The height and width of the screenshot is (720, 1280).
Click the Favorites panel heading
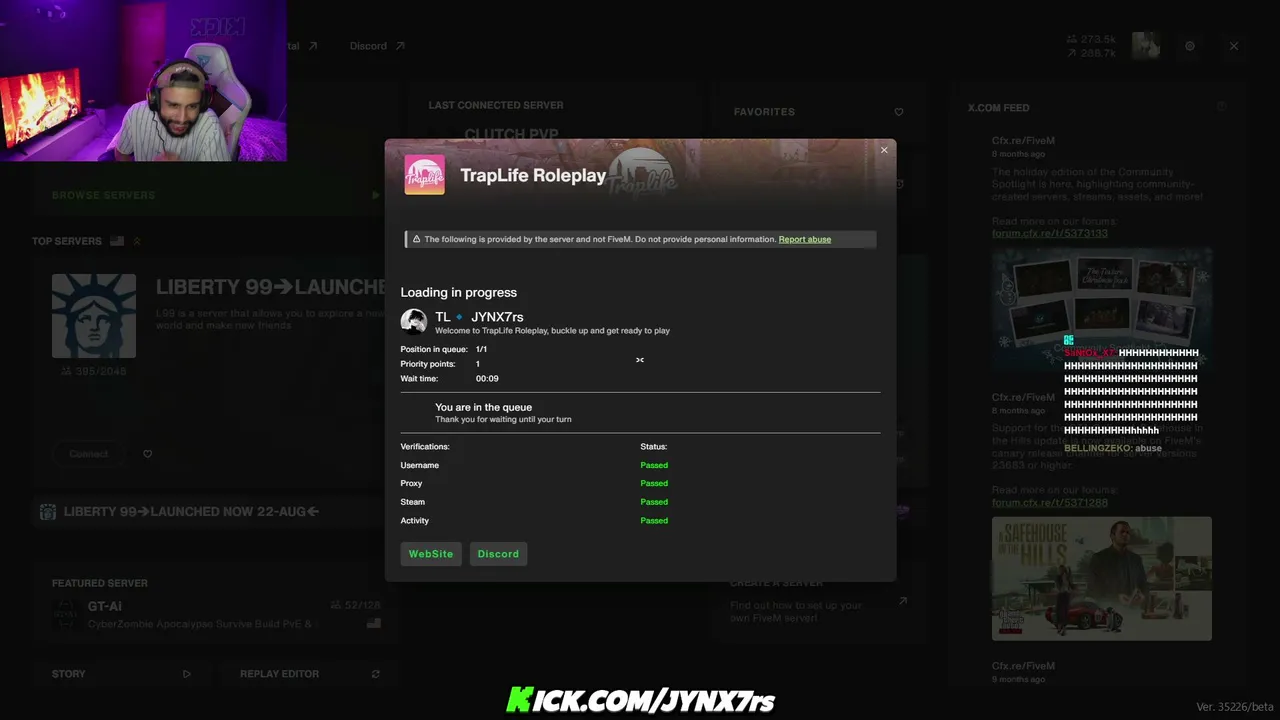click(764, 112)
